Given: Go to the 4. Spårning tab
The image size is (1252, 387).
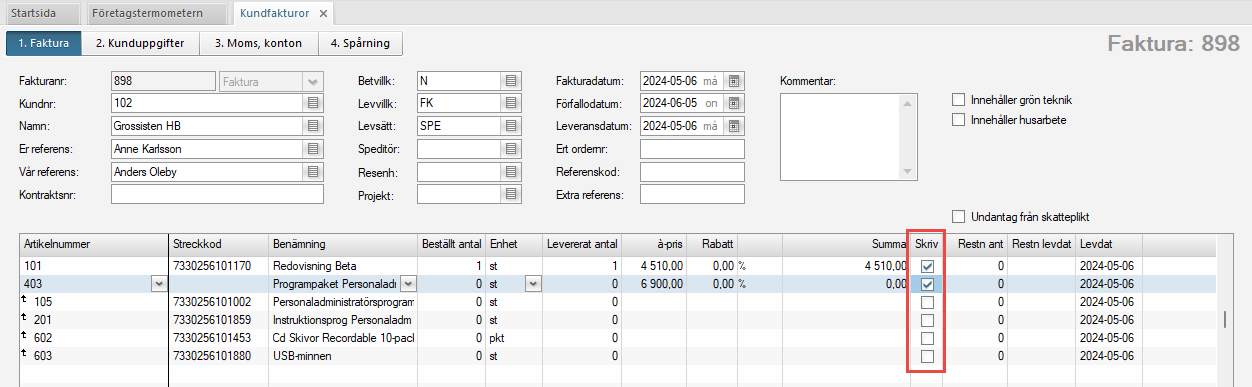Looking at the screenshot, I should [x=361, y=43].
